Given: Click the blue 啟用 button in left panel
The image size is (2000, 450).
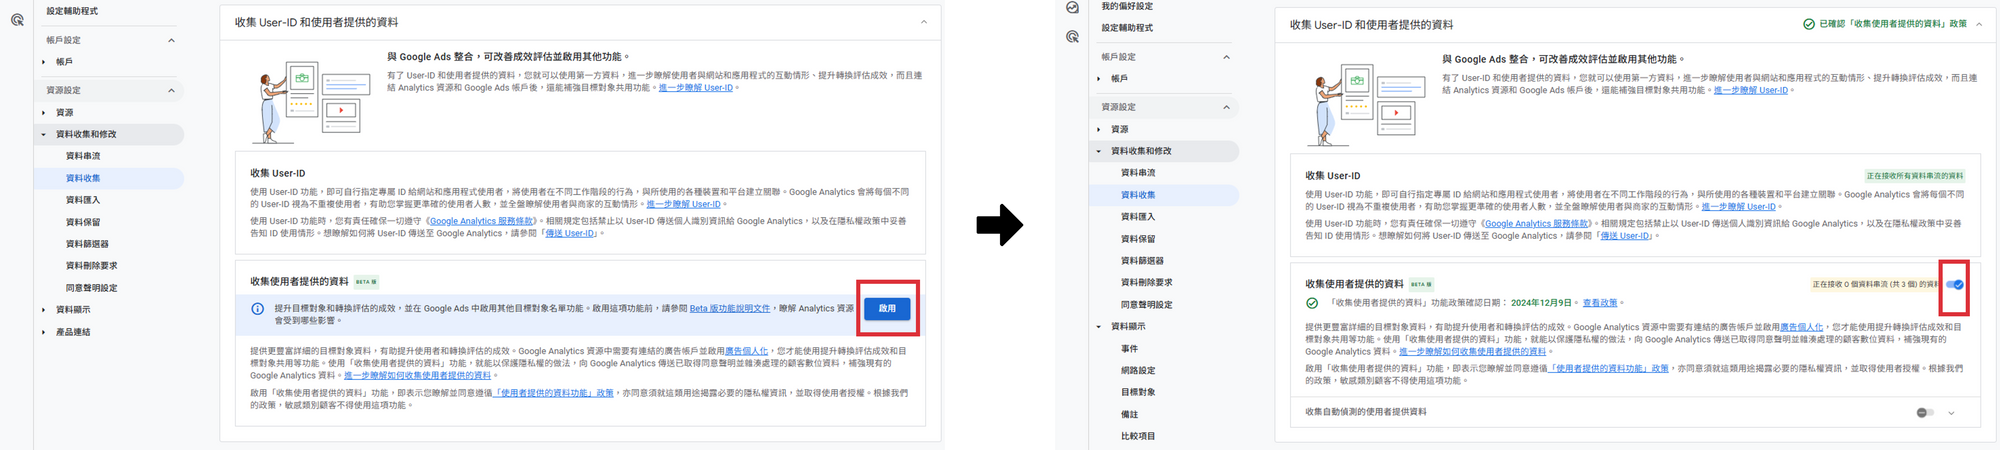Looking at the screenshot, I should (886, 308).
